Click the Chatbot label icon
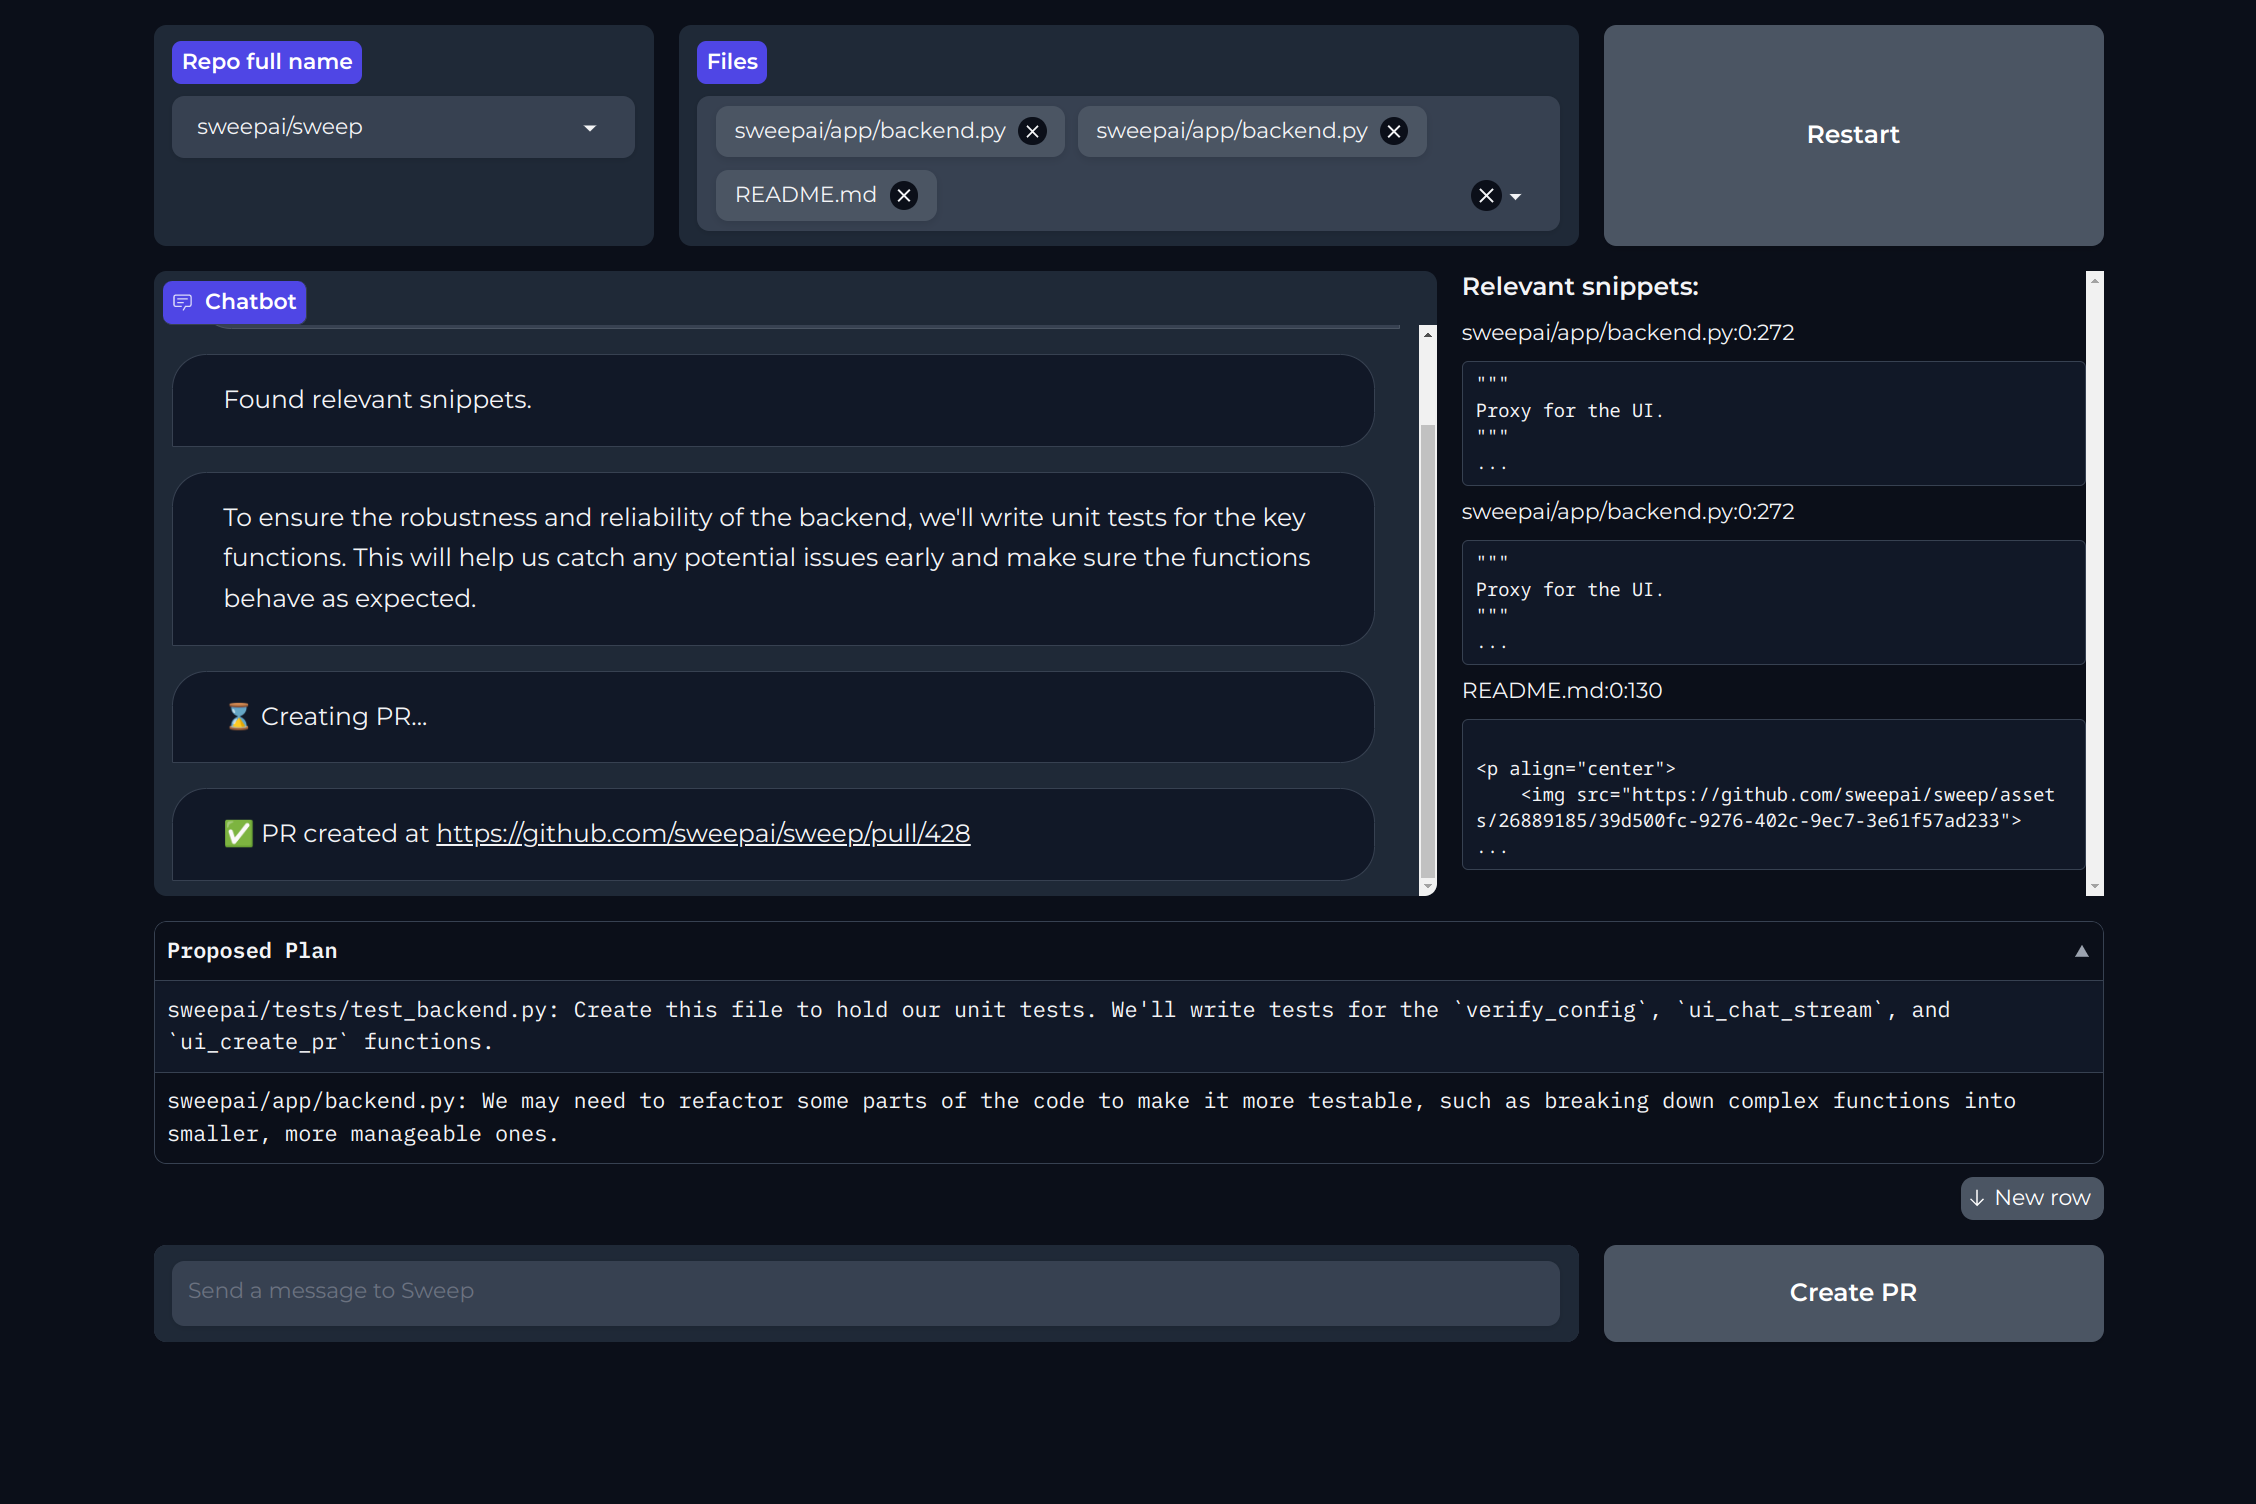 point(183,302)
